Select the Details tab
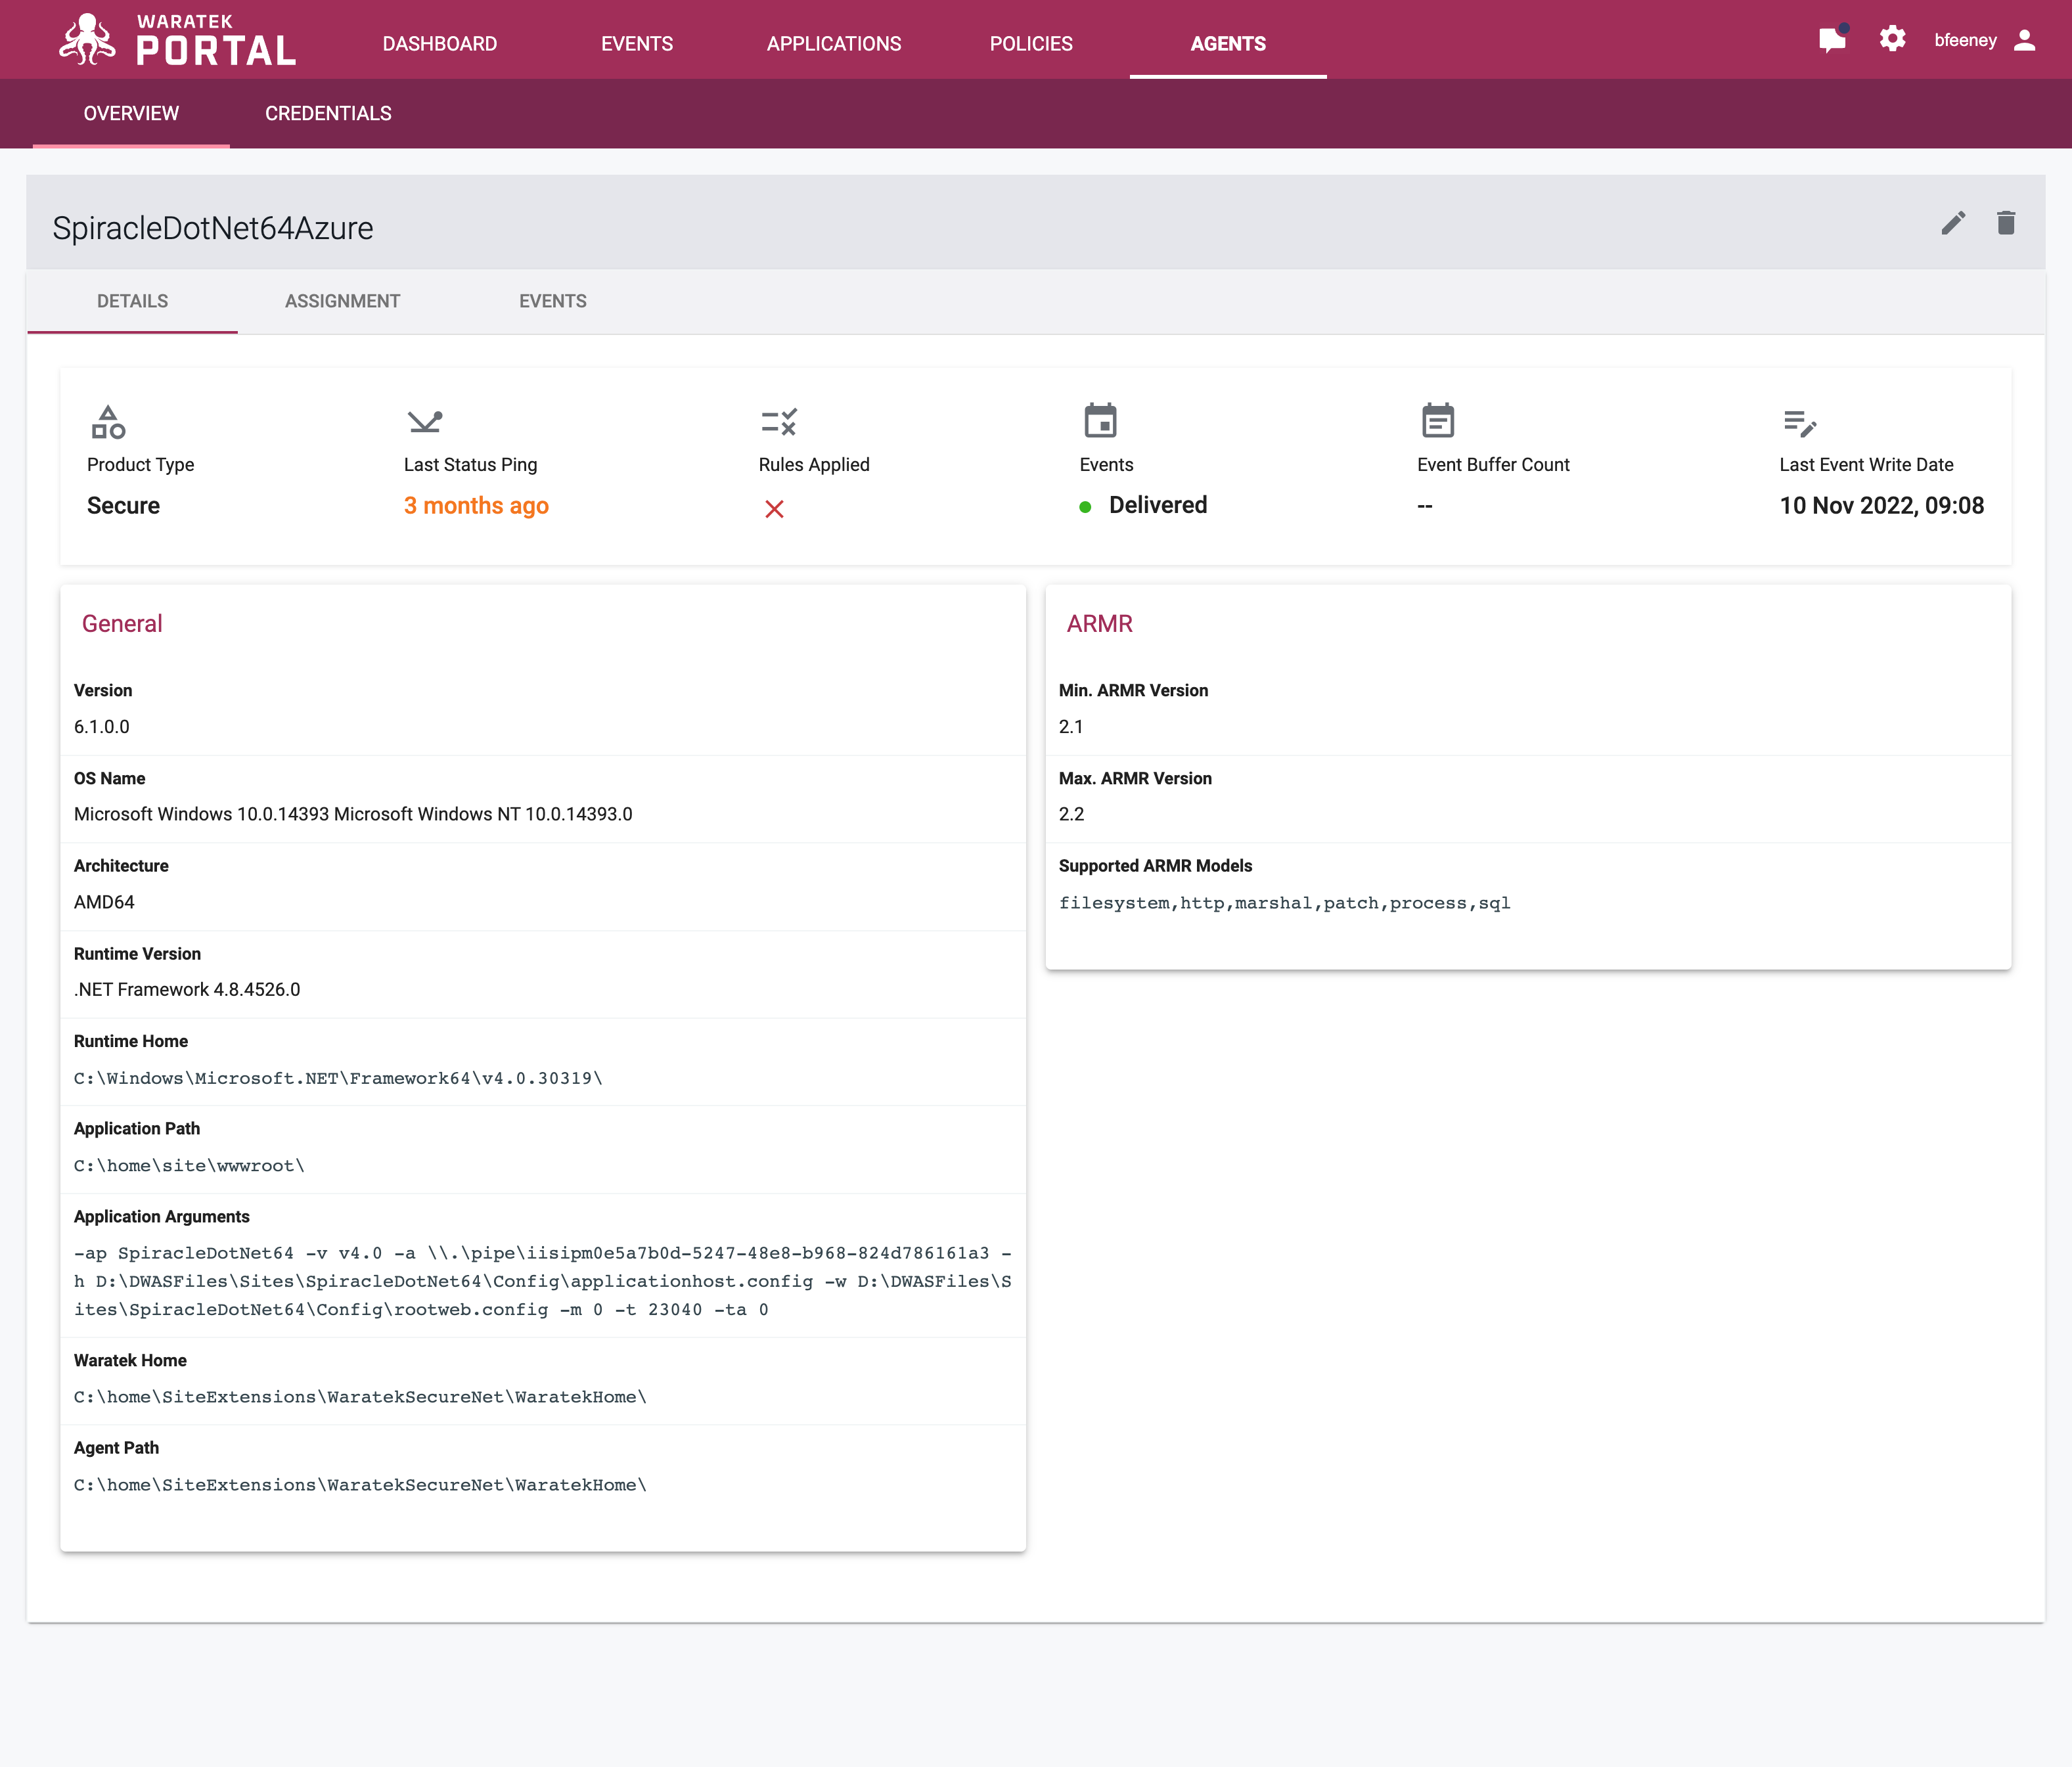Image resolution: width=2072 pixels, height=1767 pixels. 132,301
